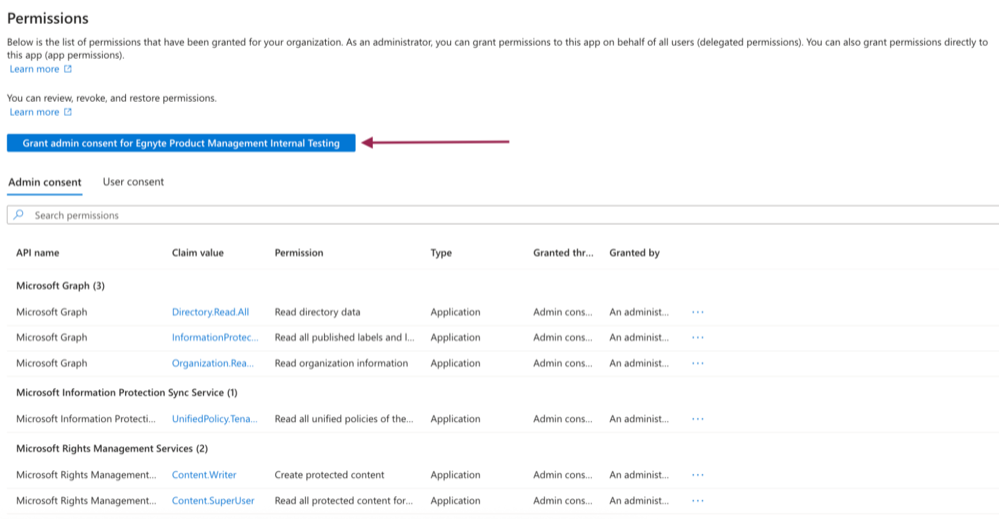
Task: Select the Create protected content permission text
Action: pyautogui.click(x=329, y=475)
